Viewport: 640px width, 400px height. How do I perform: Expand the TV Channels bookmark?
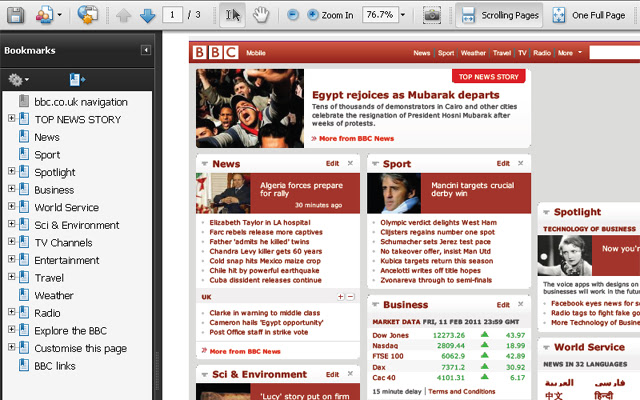point(11,241)
